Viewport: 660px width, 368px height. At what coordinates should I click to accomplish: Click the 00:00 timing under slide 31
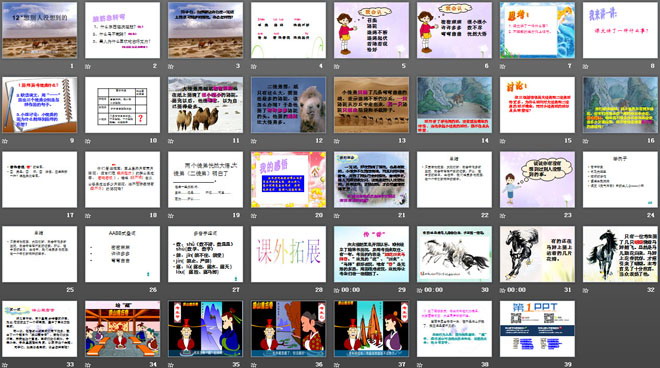point(516,290)
